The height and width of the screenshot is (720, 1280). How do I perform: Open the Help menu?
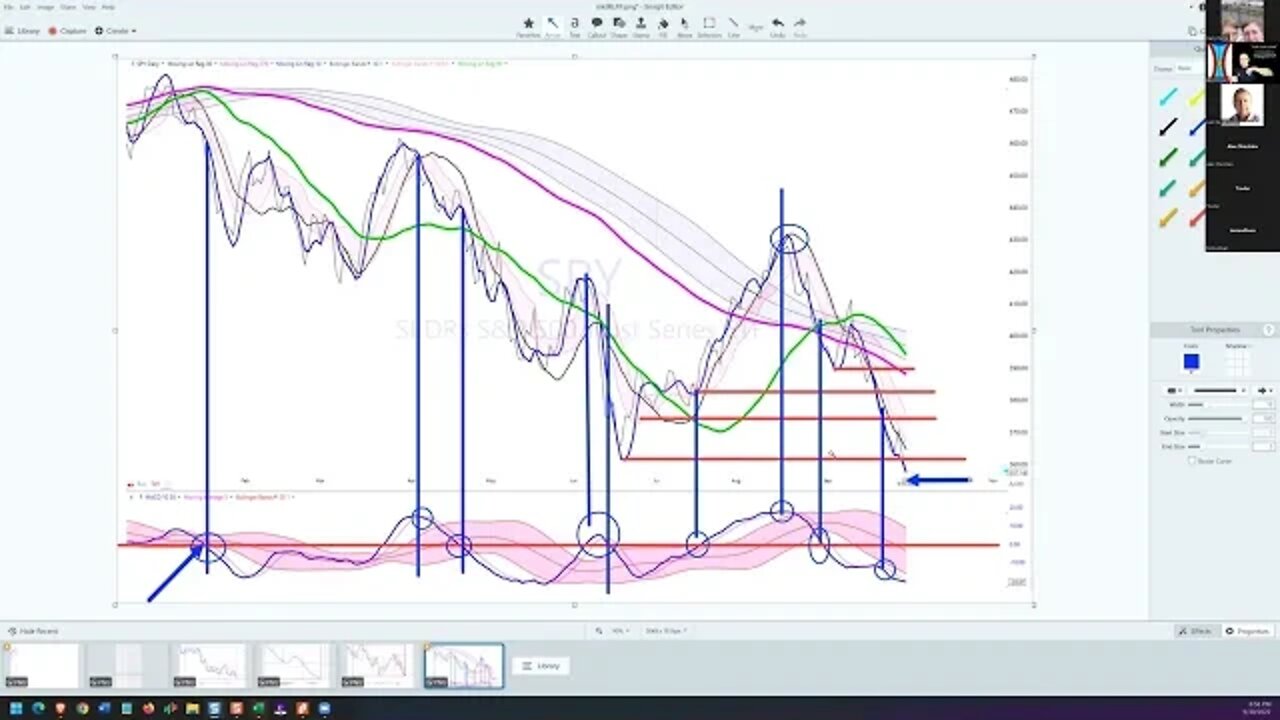tap(107, 6)
